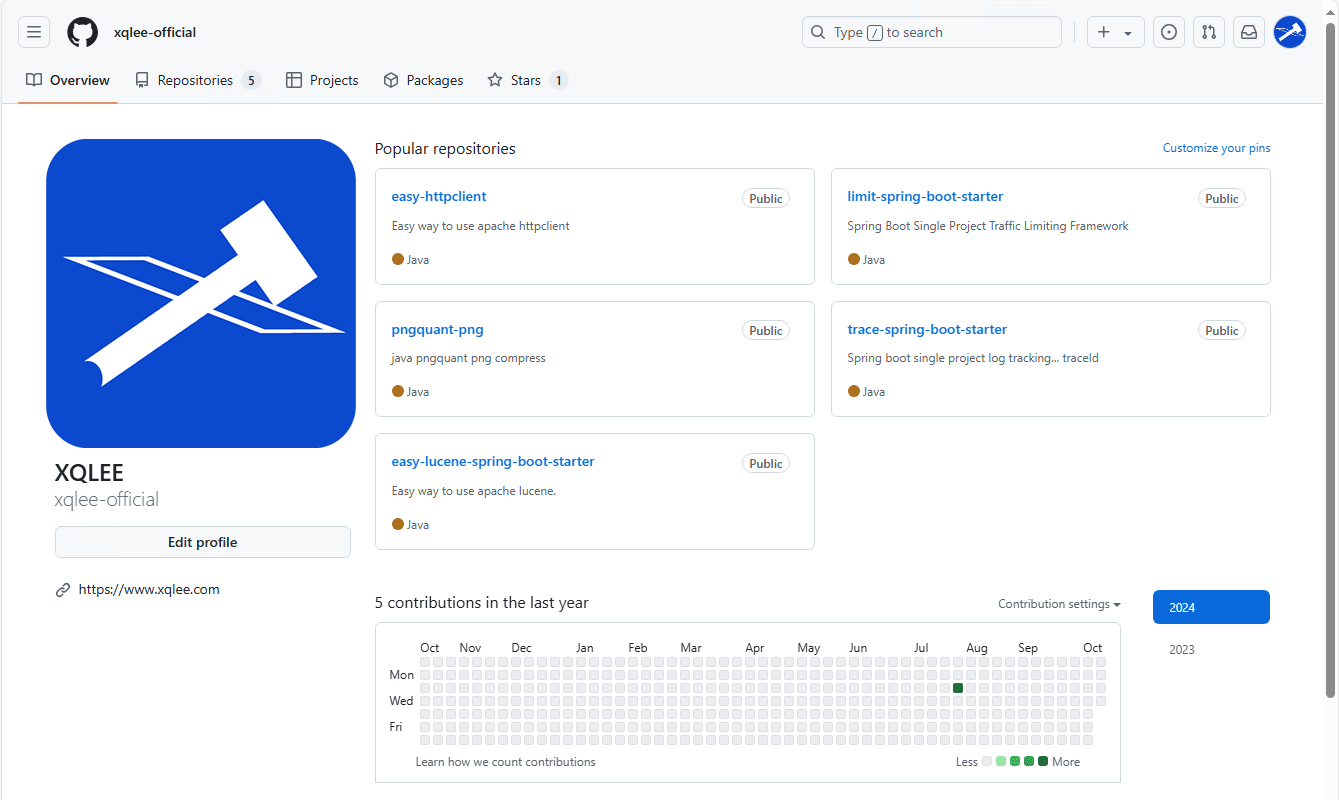Open the limit-spring-boot-starter repository
1339x800 pixels.
(925, 197)
